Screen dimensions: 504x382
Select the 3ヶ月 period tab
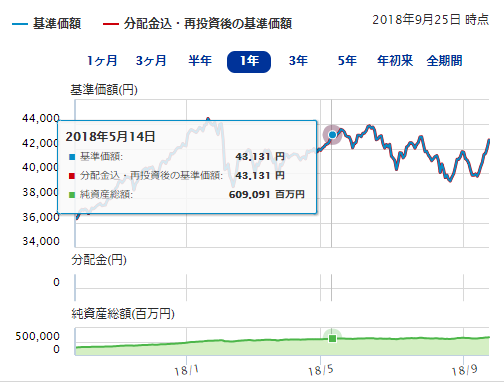point(151,61)
